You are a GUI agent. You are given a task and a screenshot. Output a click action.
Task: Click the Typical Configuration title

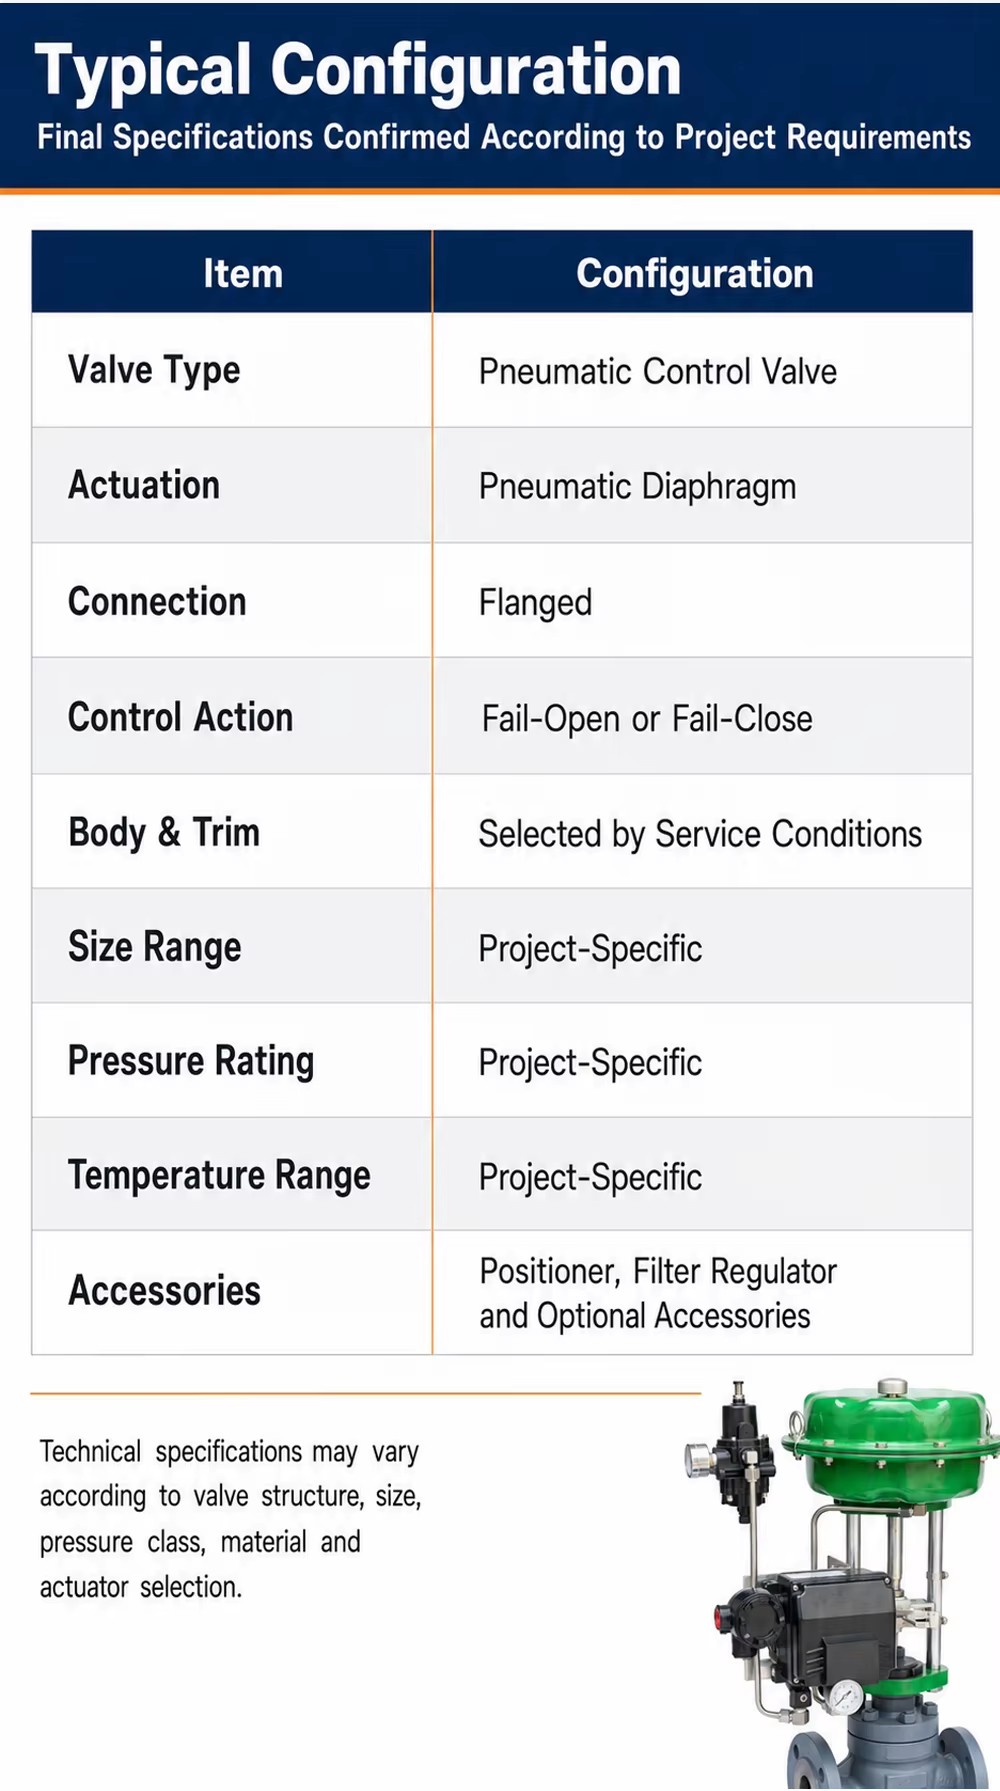coord(357,70)
